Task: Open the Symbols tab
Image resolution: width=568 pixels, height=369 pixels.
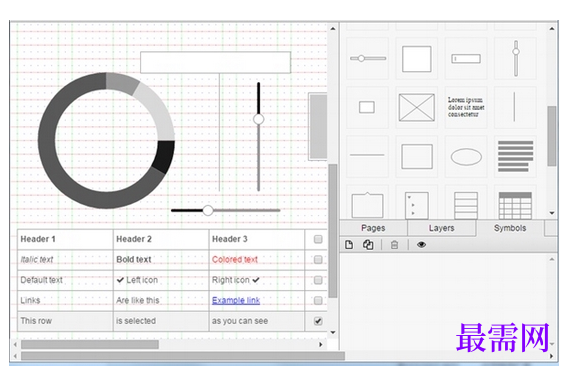Action: pos(510,228)
